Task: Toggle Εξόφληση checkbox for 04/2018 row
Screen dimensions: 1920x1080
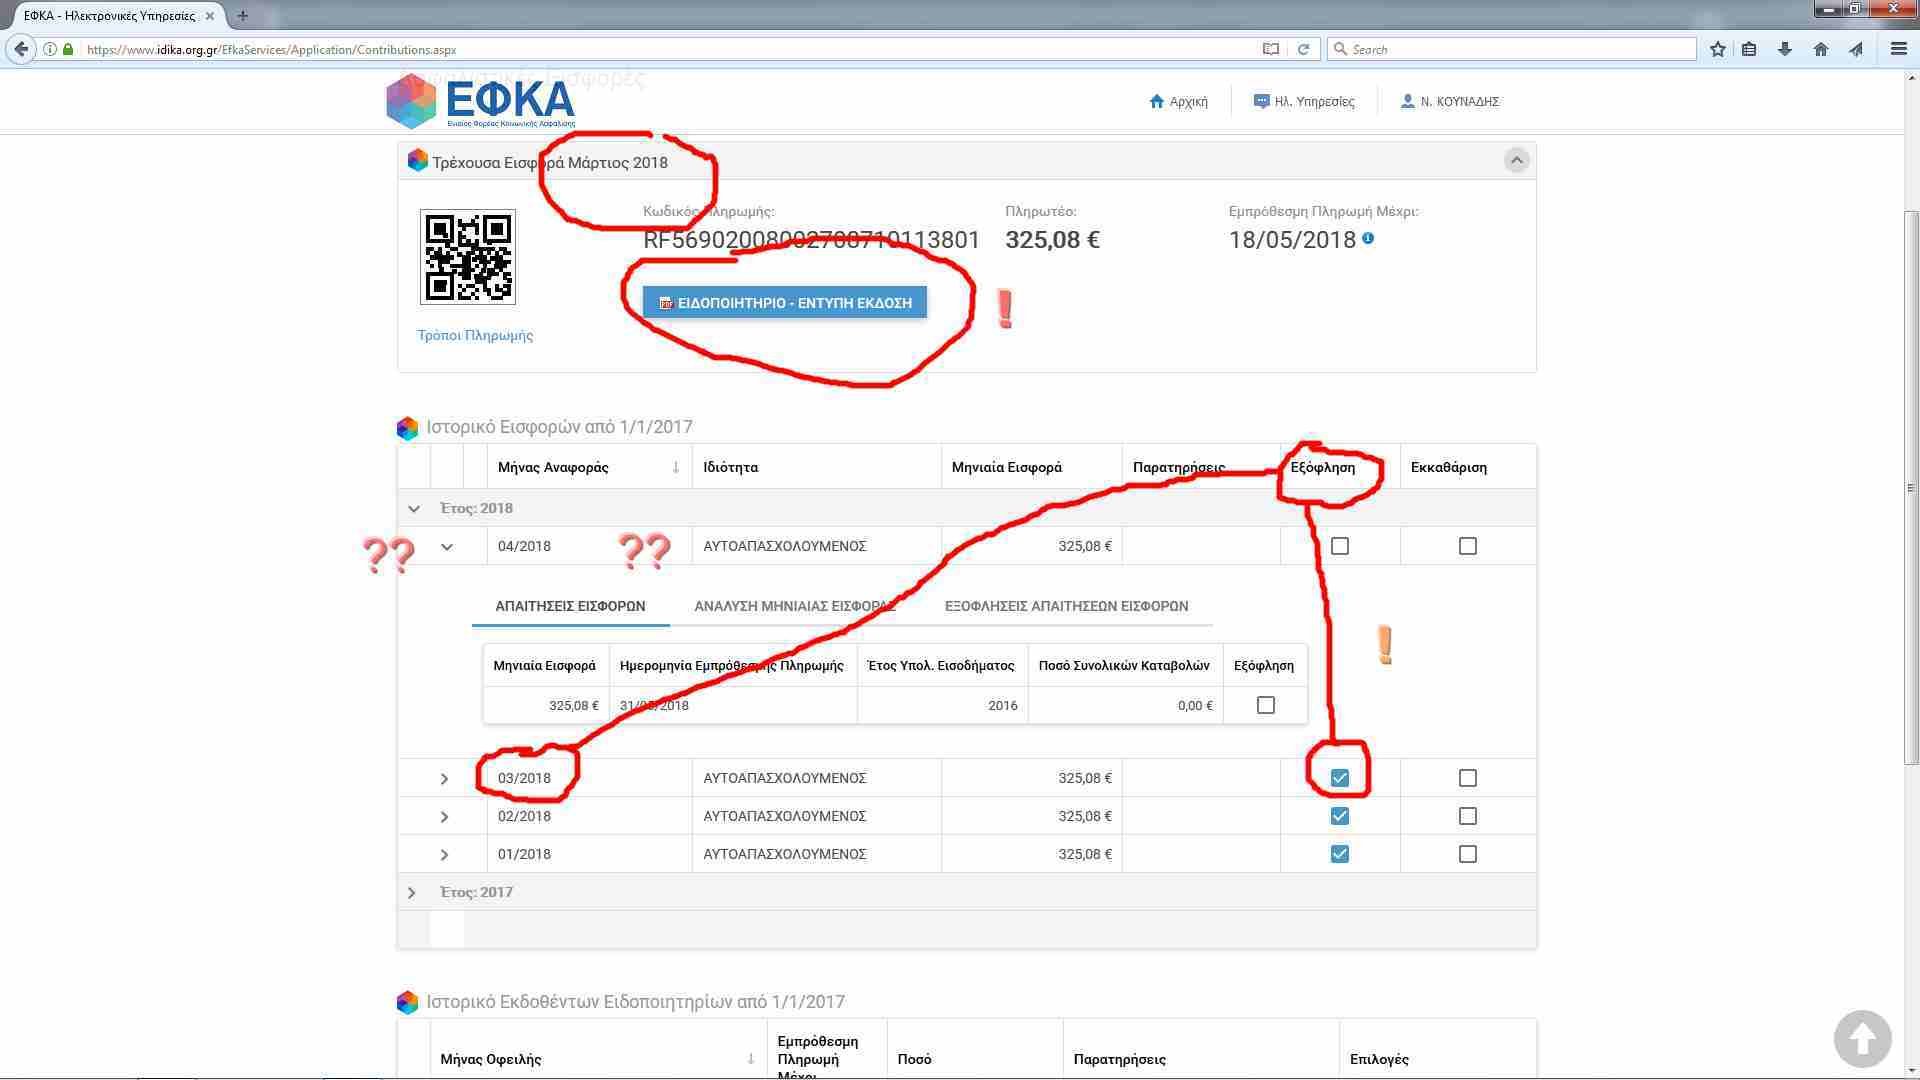Action: click(1340, 546)
